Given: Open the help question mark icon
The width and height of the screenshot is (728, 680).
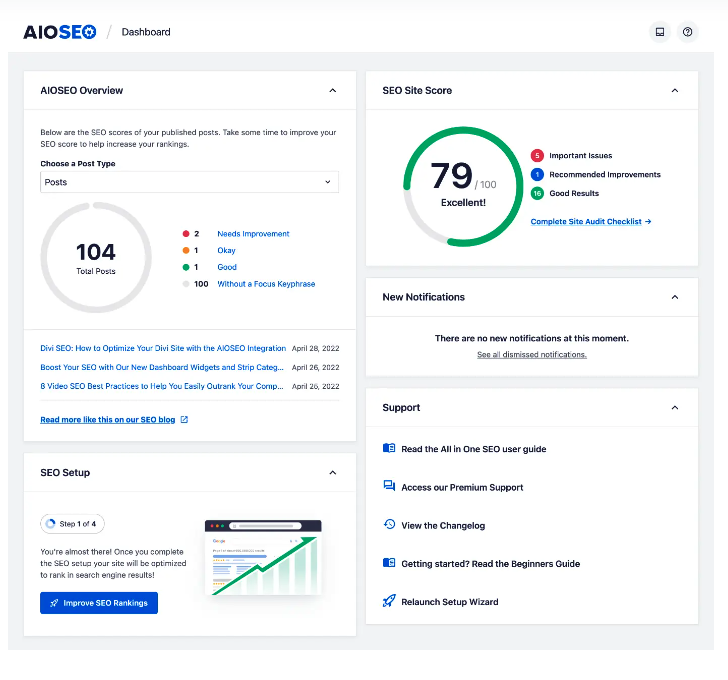Looking at the screenshot, I should 687,32.
